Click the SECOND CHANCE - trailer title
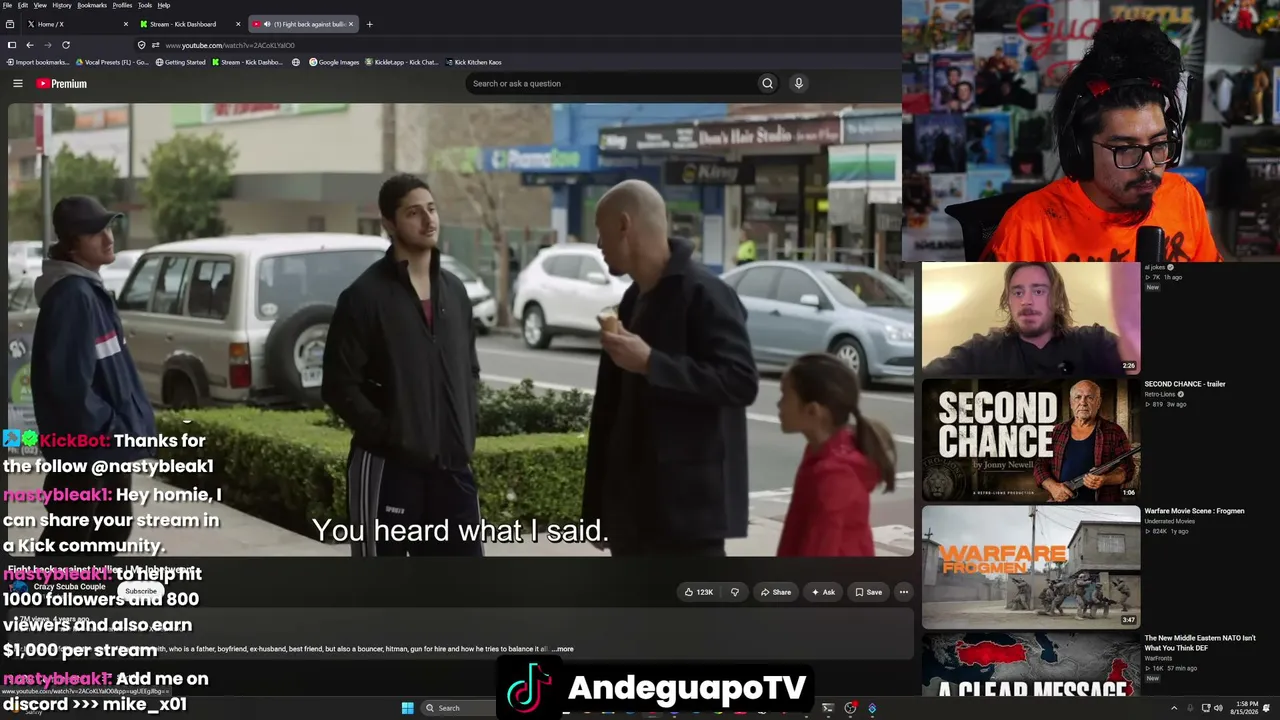The height and width of the screenshot is (720, 1280). [x=1185, y=384]
